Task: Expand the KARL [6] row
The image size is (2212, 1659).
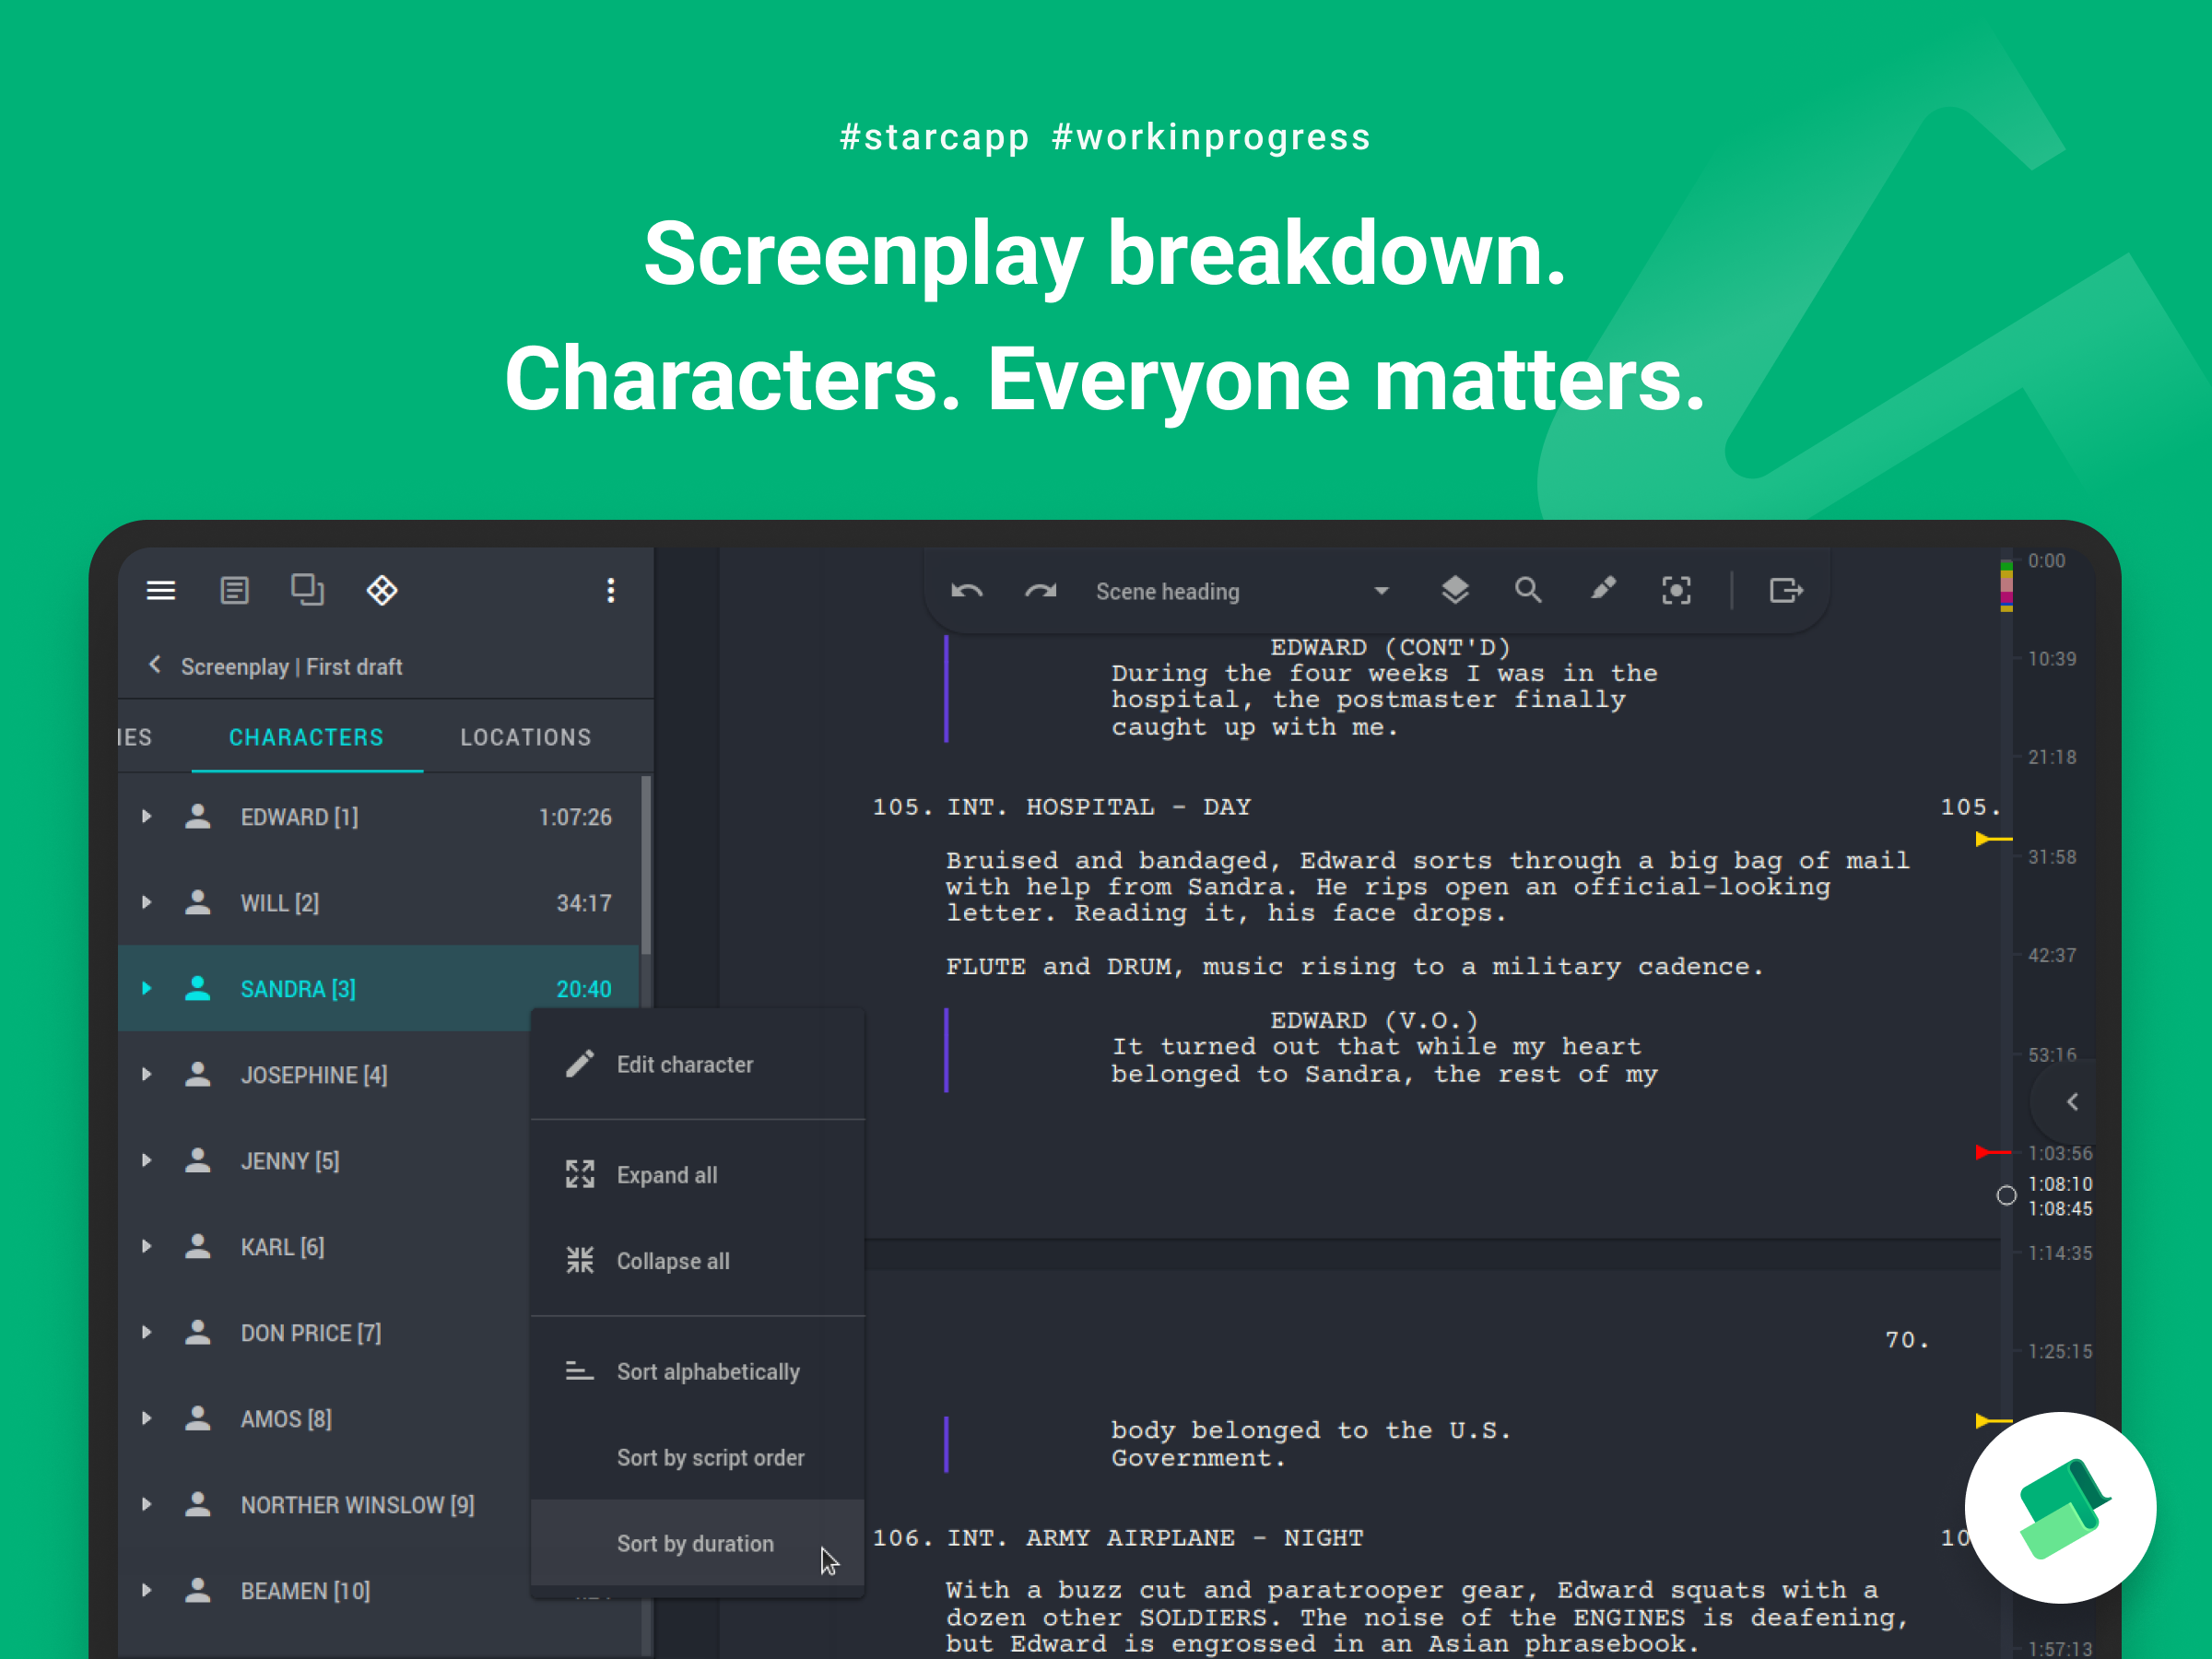Action: [147, 1247]
